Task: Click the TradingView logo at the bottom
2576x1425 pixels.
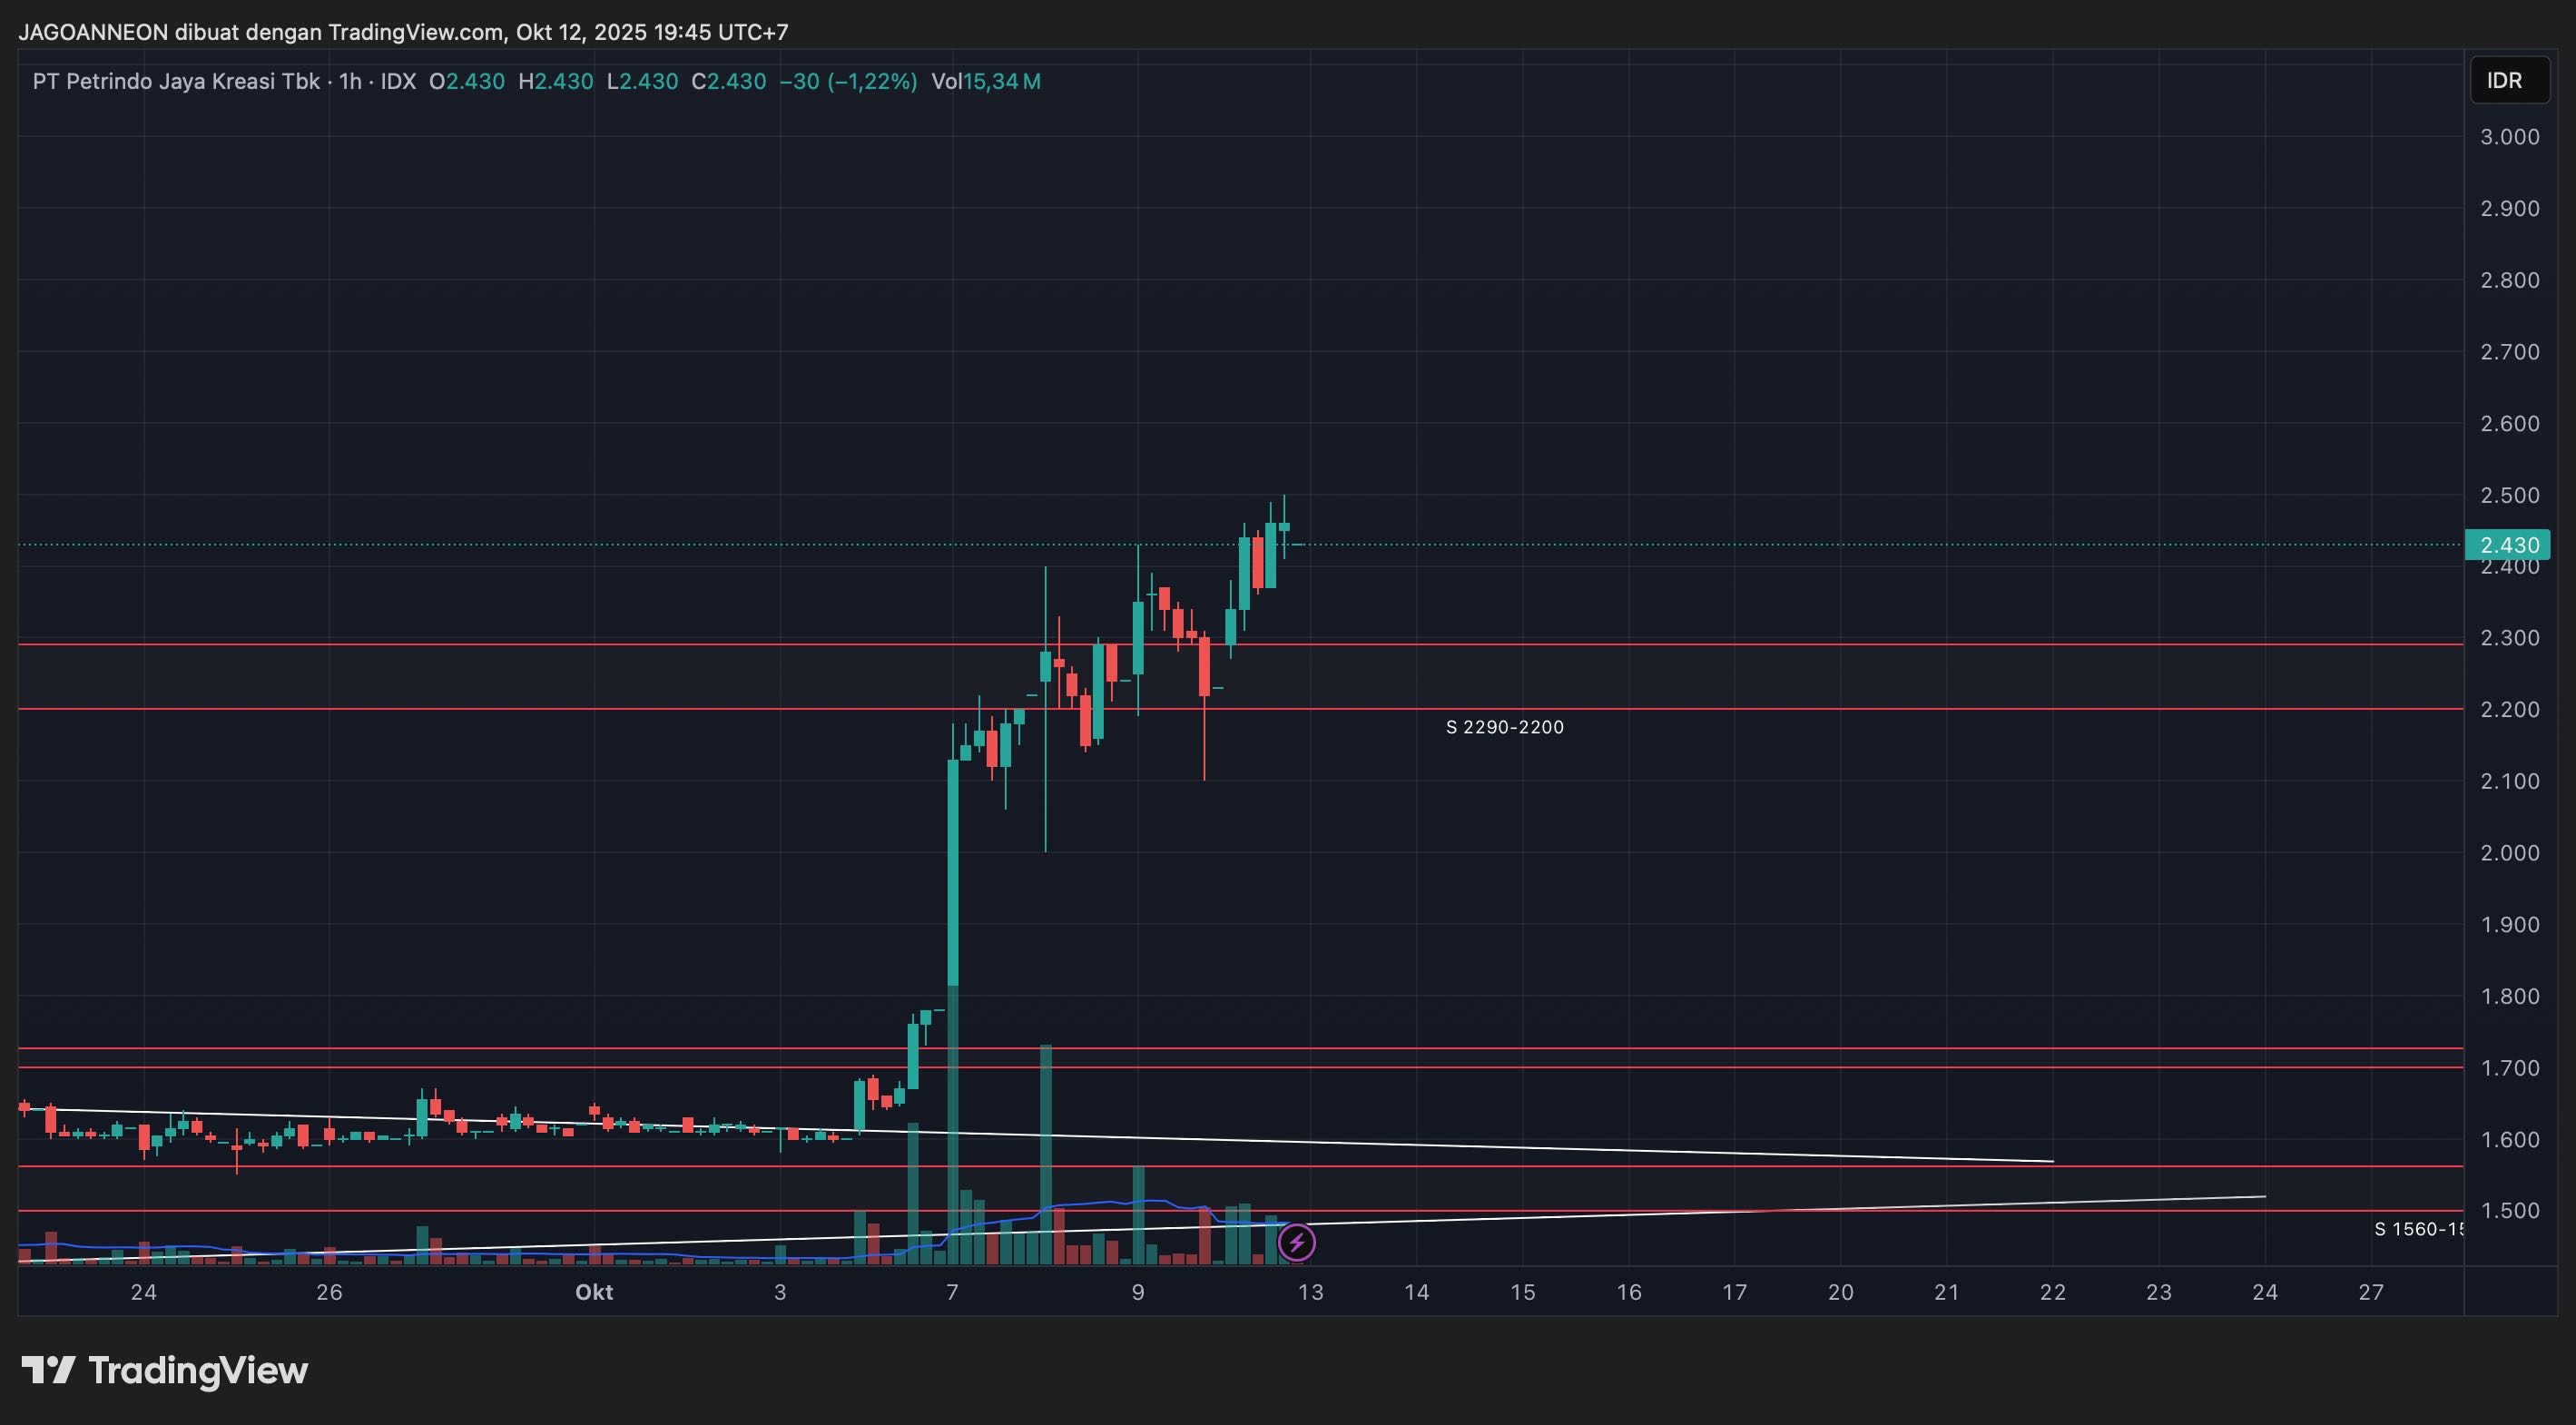Action: pos(165,1369)
